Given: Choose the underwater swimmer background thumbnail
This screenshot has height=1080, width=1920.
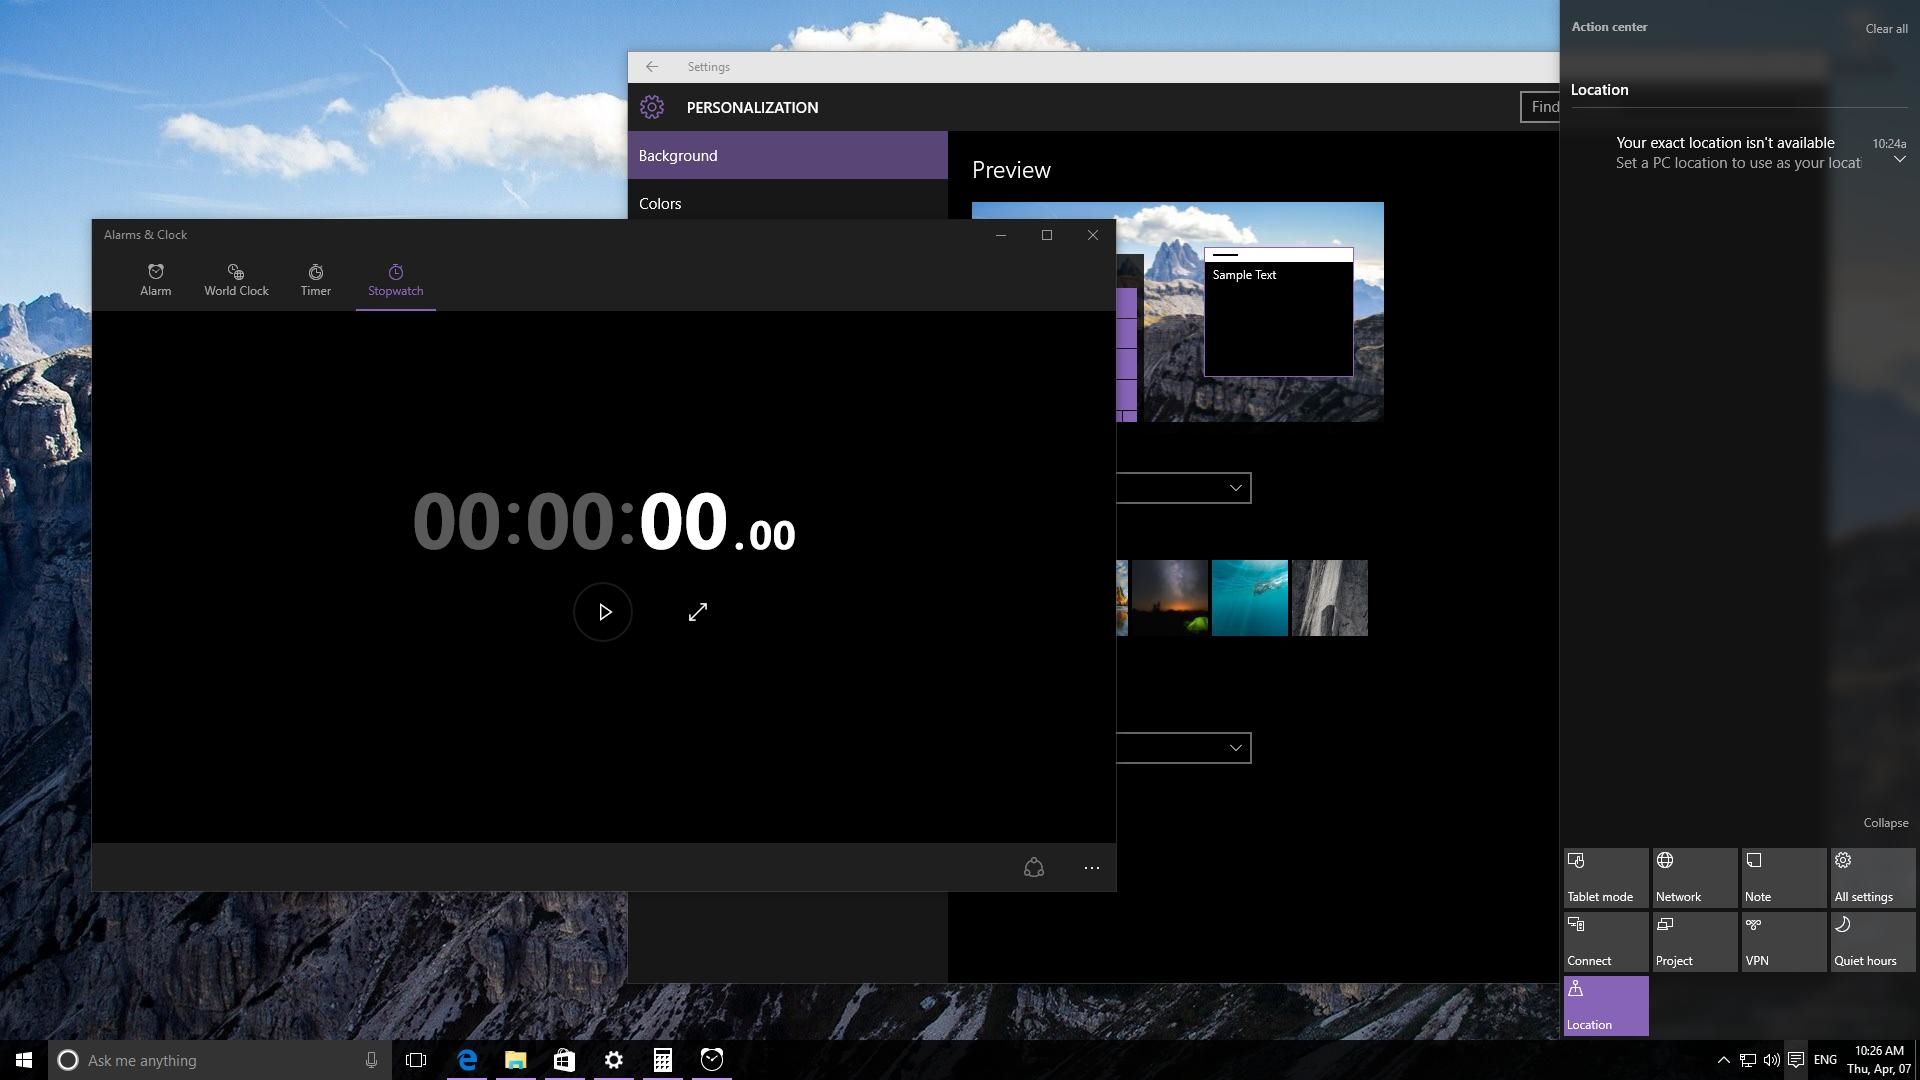Looking at the screenshot, I should 1249,598.
